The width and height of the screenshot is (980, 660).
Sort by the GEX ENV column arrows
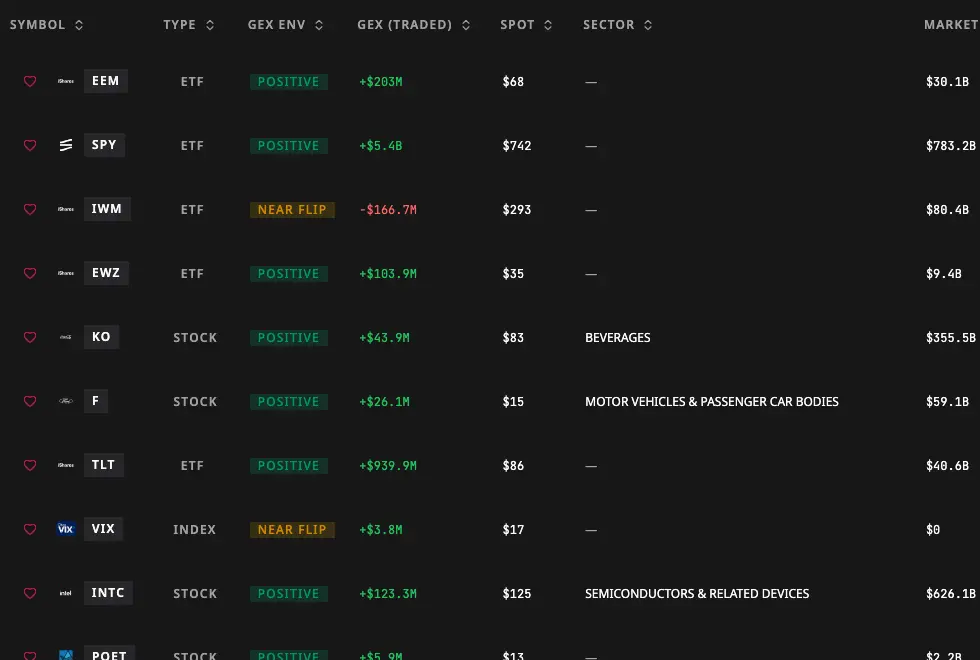(319, 25)
